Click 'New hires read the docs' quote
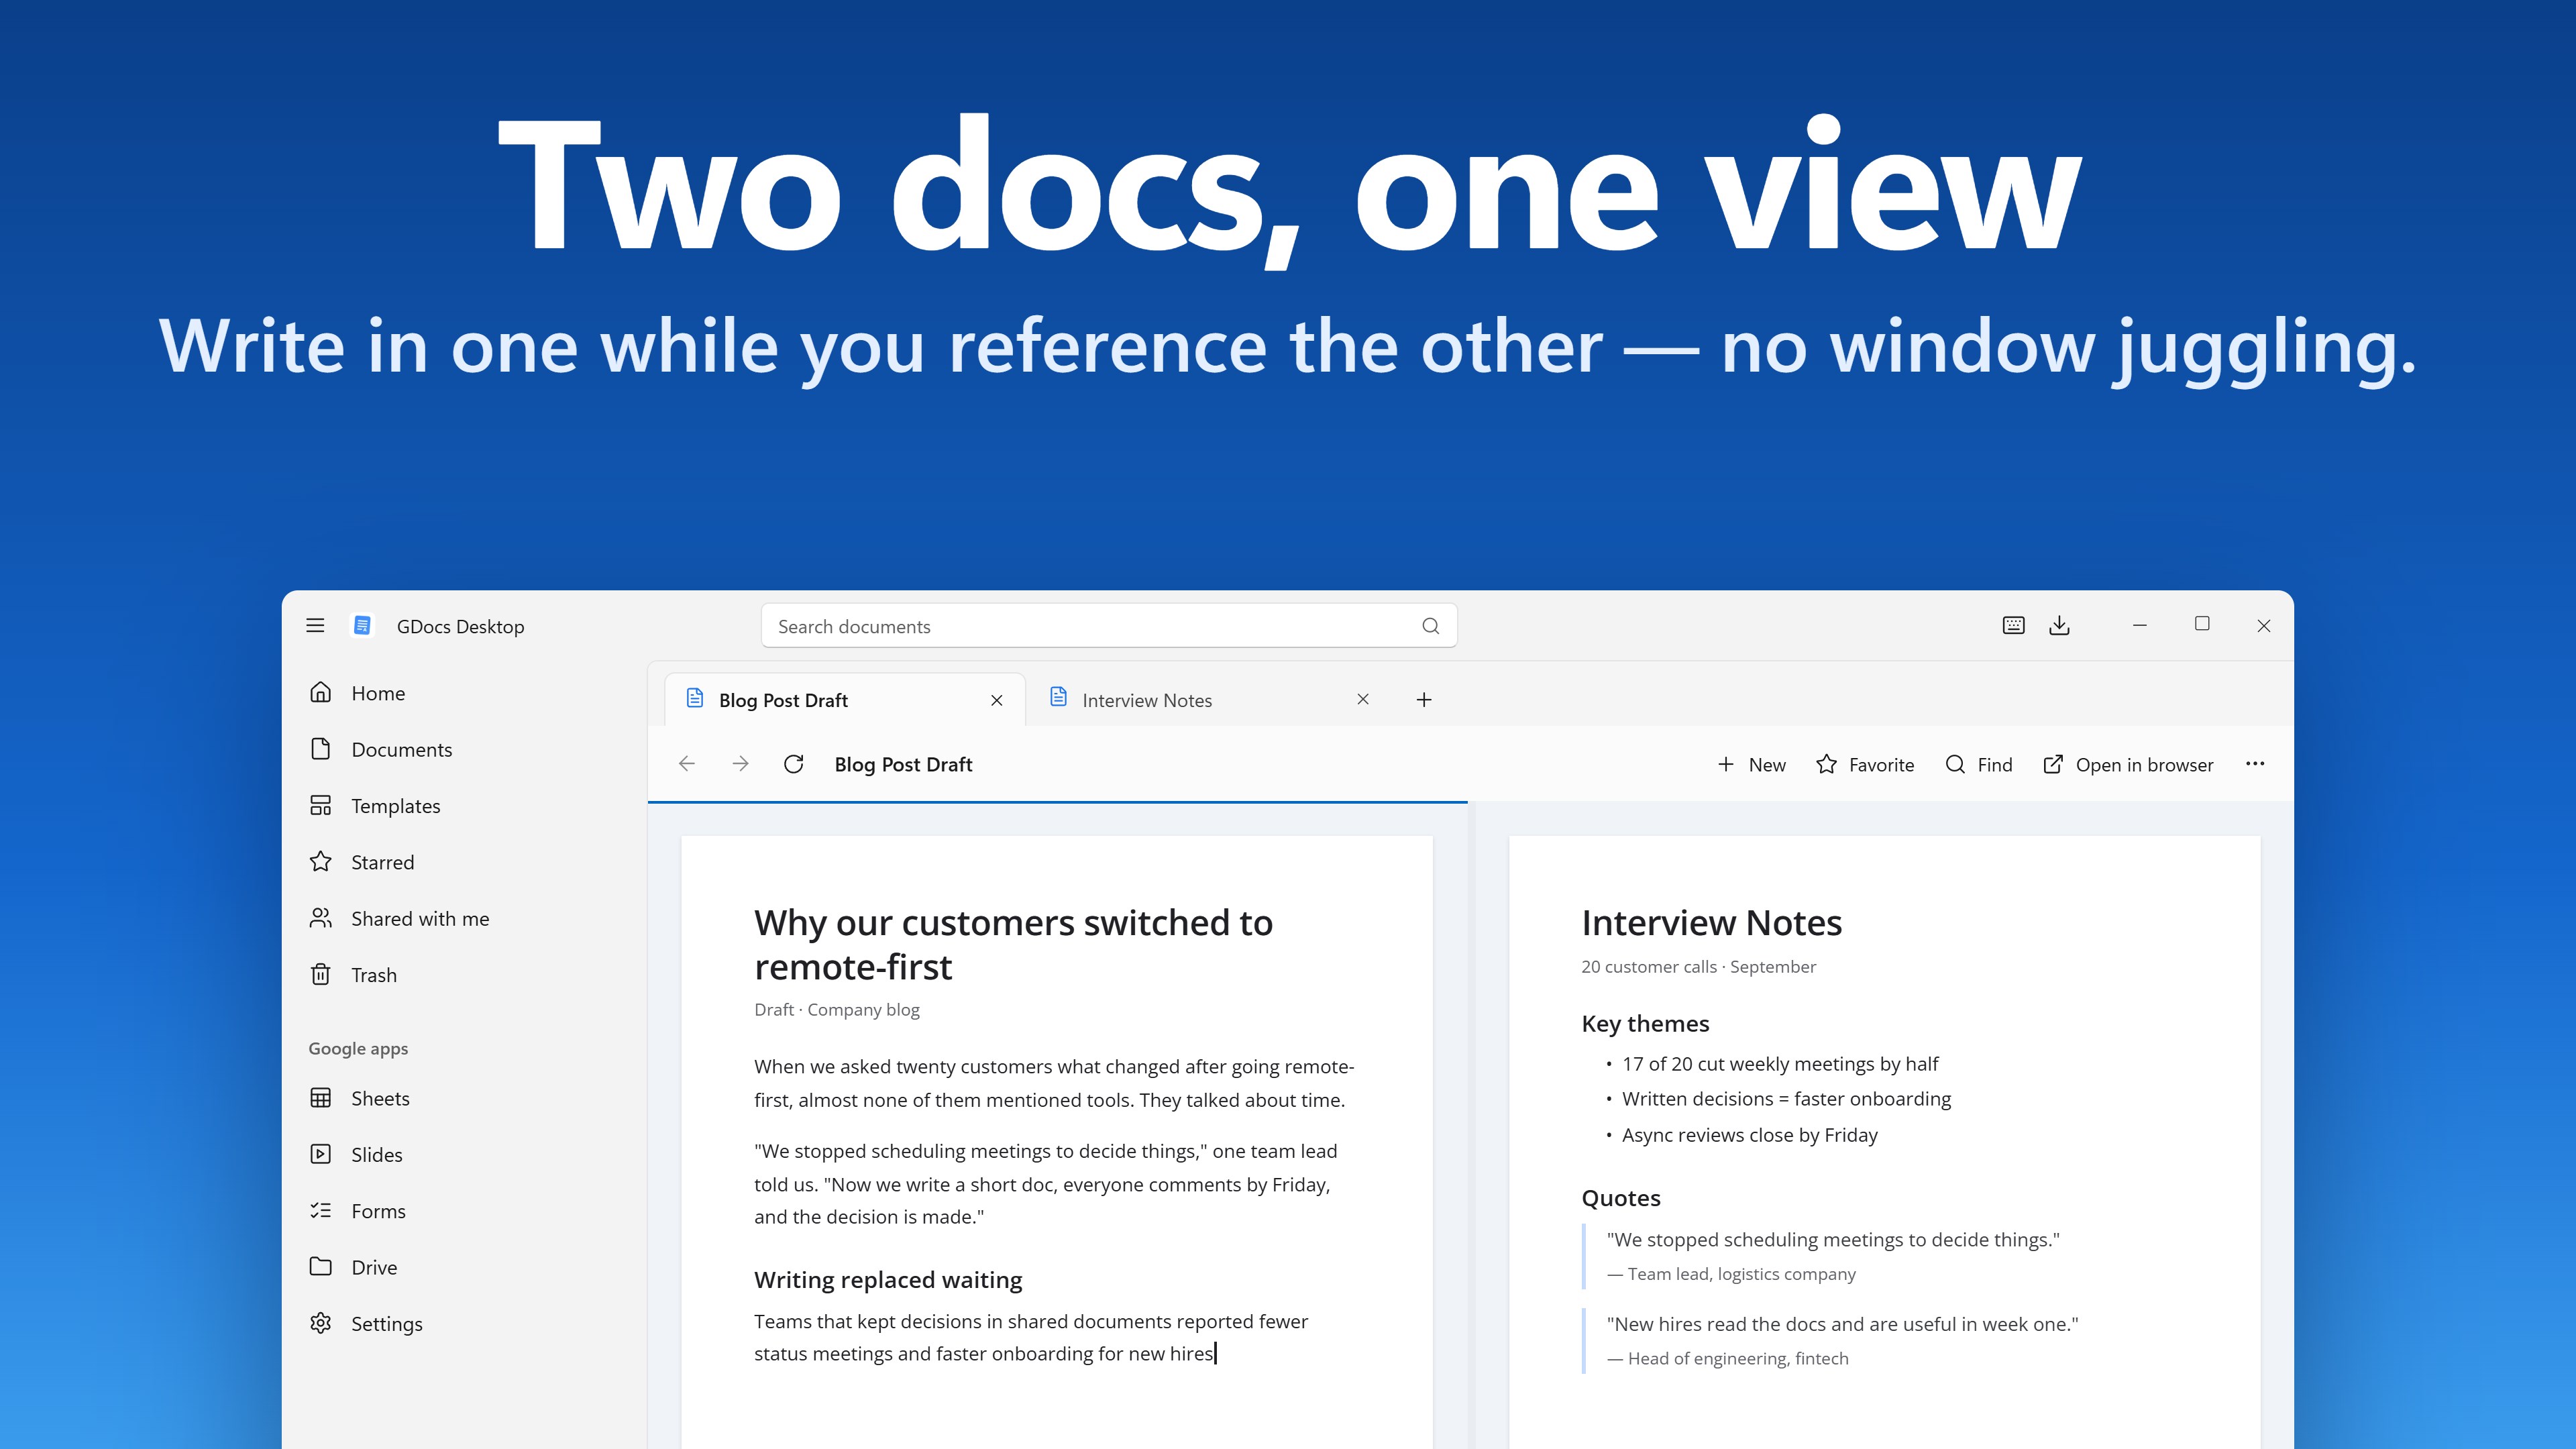Viewport: 2576px width, 1449px height. coord(1842,1324)
